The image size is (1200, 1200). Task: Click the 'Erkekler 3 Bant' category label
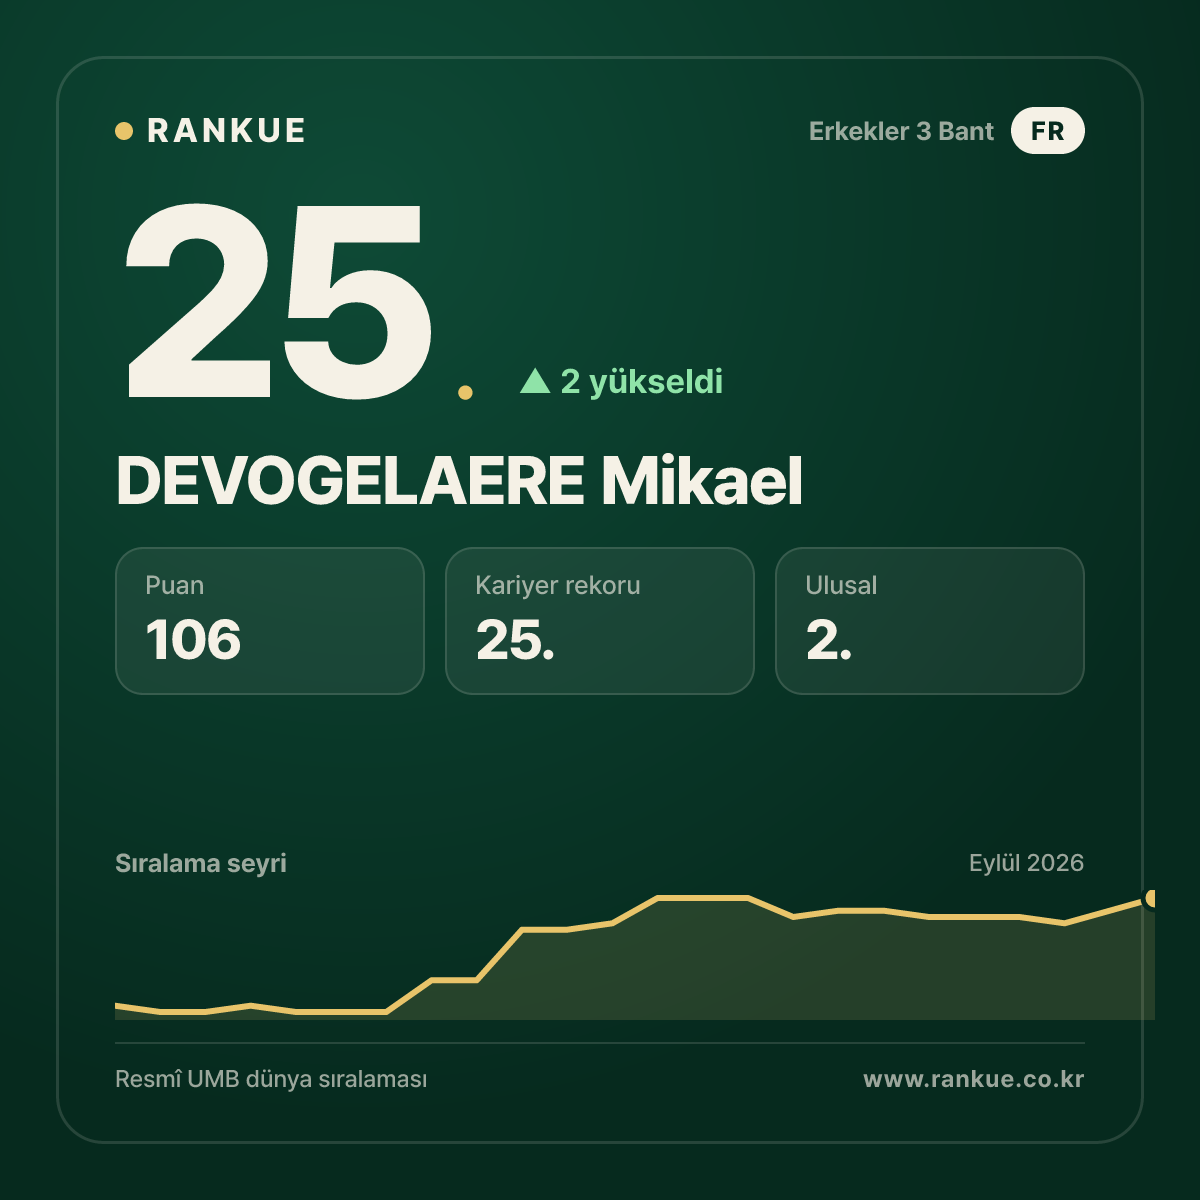(901, 131)
